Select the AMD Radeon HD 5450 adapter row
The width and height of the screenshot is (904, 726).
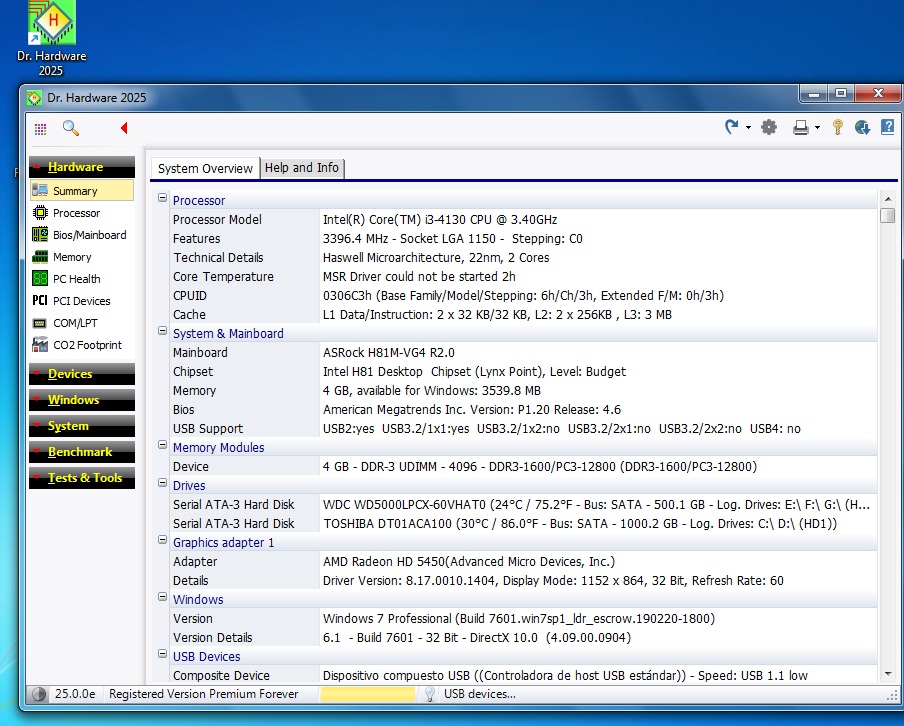[523, 562]
